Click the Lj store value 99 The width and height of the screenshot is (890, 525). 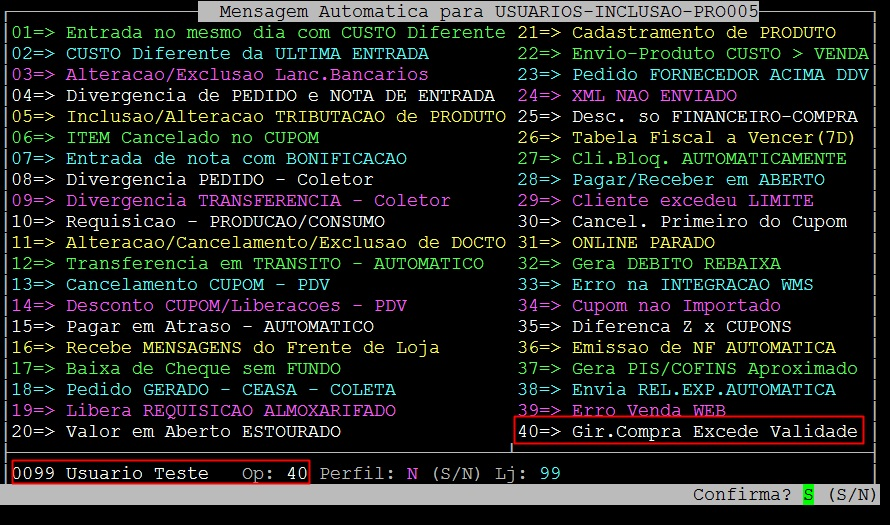pyautogui.click(x=550, y=473)
